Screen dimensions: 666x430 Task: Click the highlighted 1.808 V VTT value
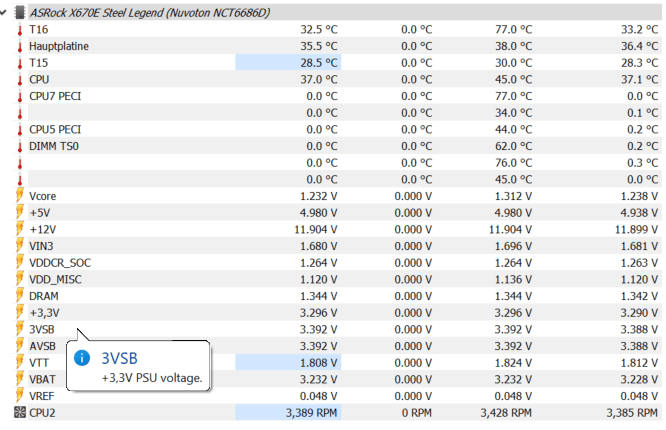click(x=319, y=363)
